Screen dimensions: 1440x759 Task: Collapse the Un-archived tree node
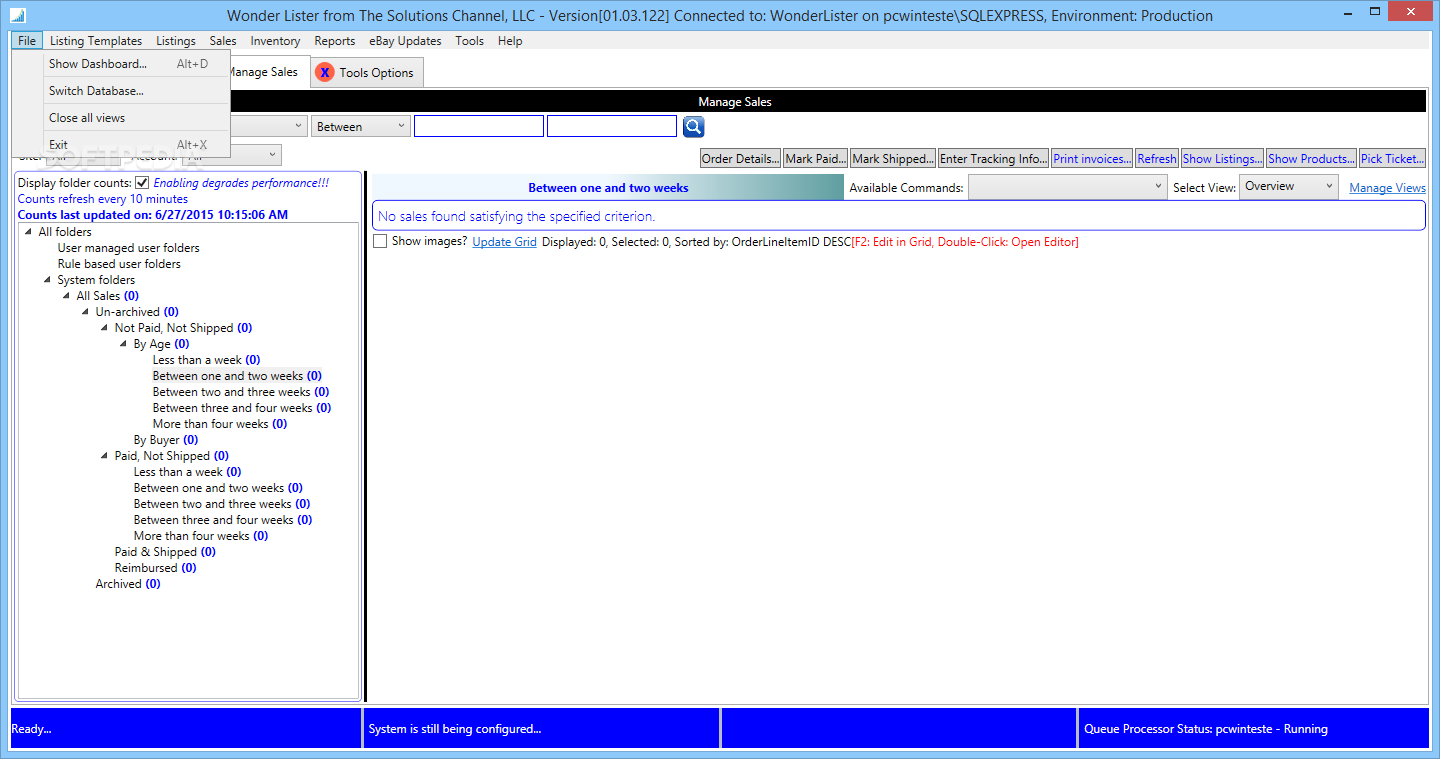pyautogui.click(x=85, y=312)
